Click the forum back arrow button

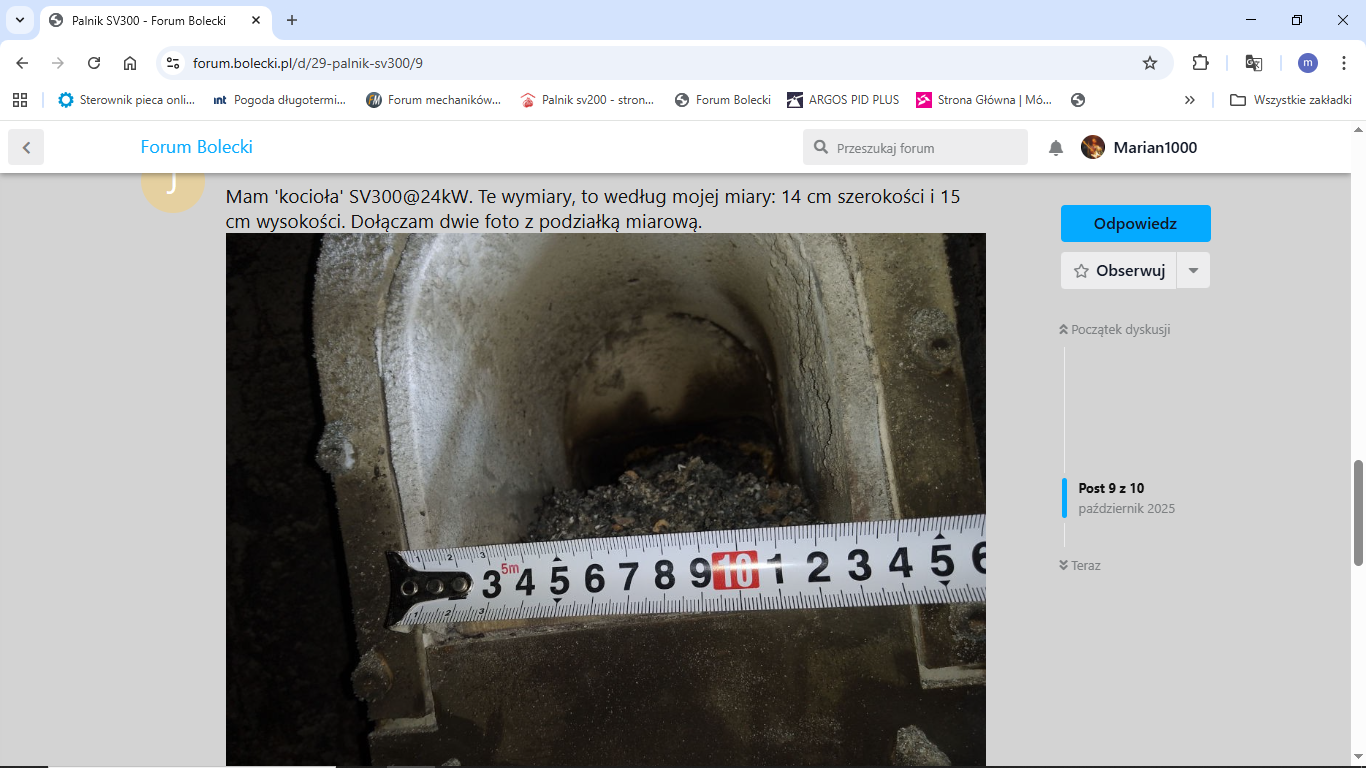tap(27, 148)
